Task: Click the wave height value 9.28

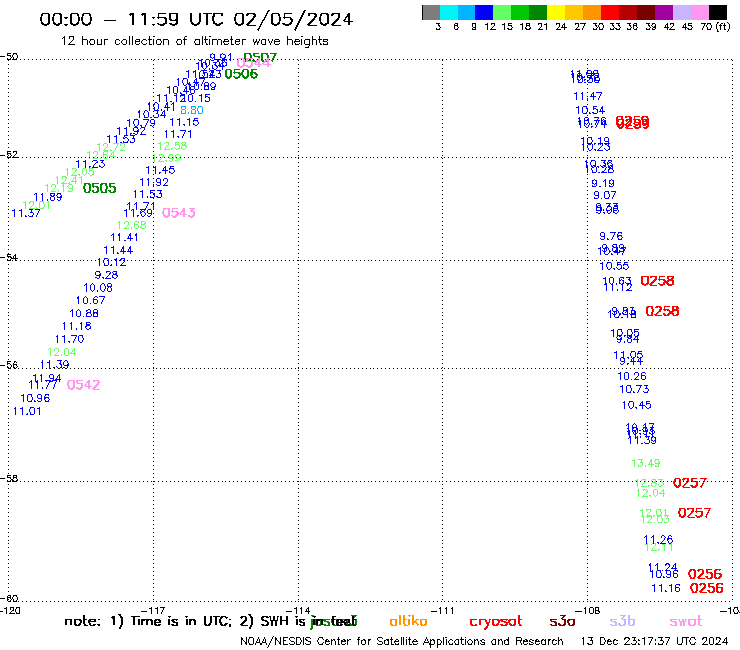Action: click(x=106, y=275)
